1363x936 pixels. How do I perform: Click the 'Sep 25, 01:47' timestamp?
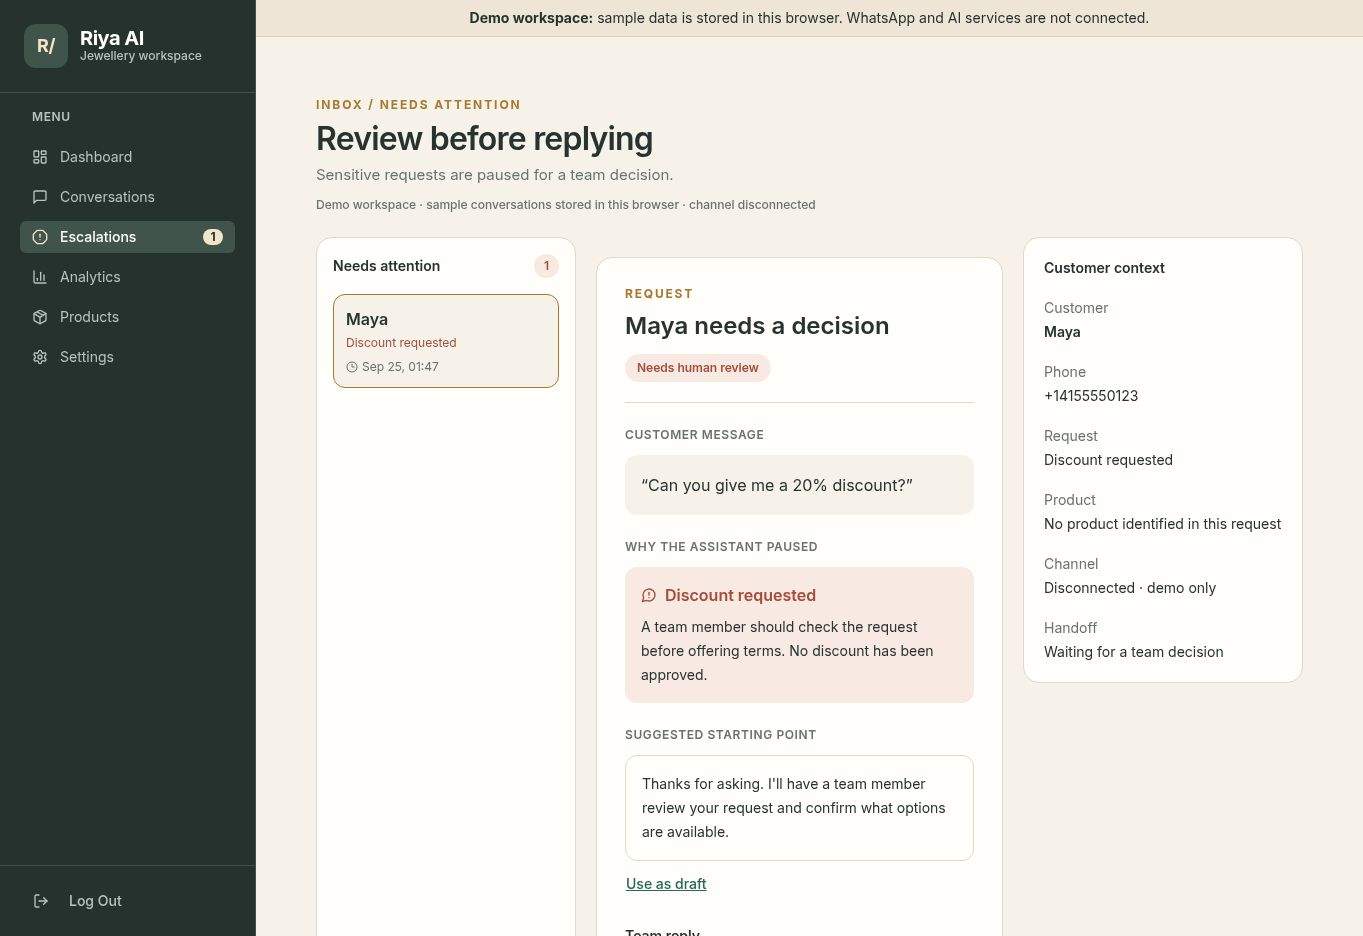tap(400, 367)
